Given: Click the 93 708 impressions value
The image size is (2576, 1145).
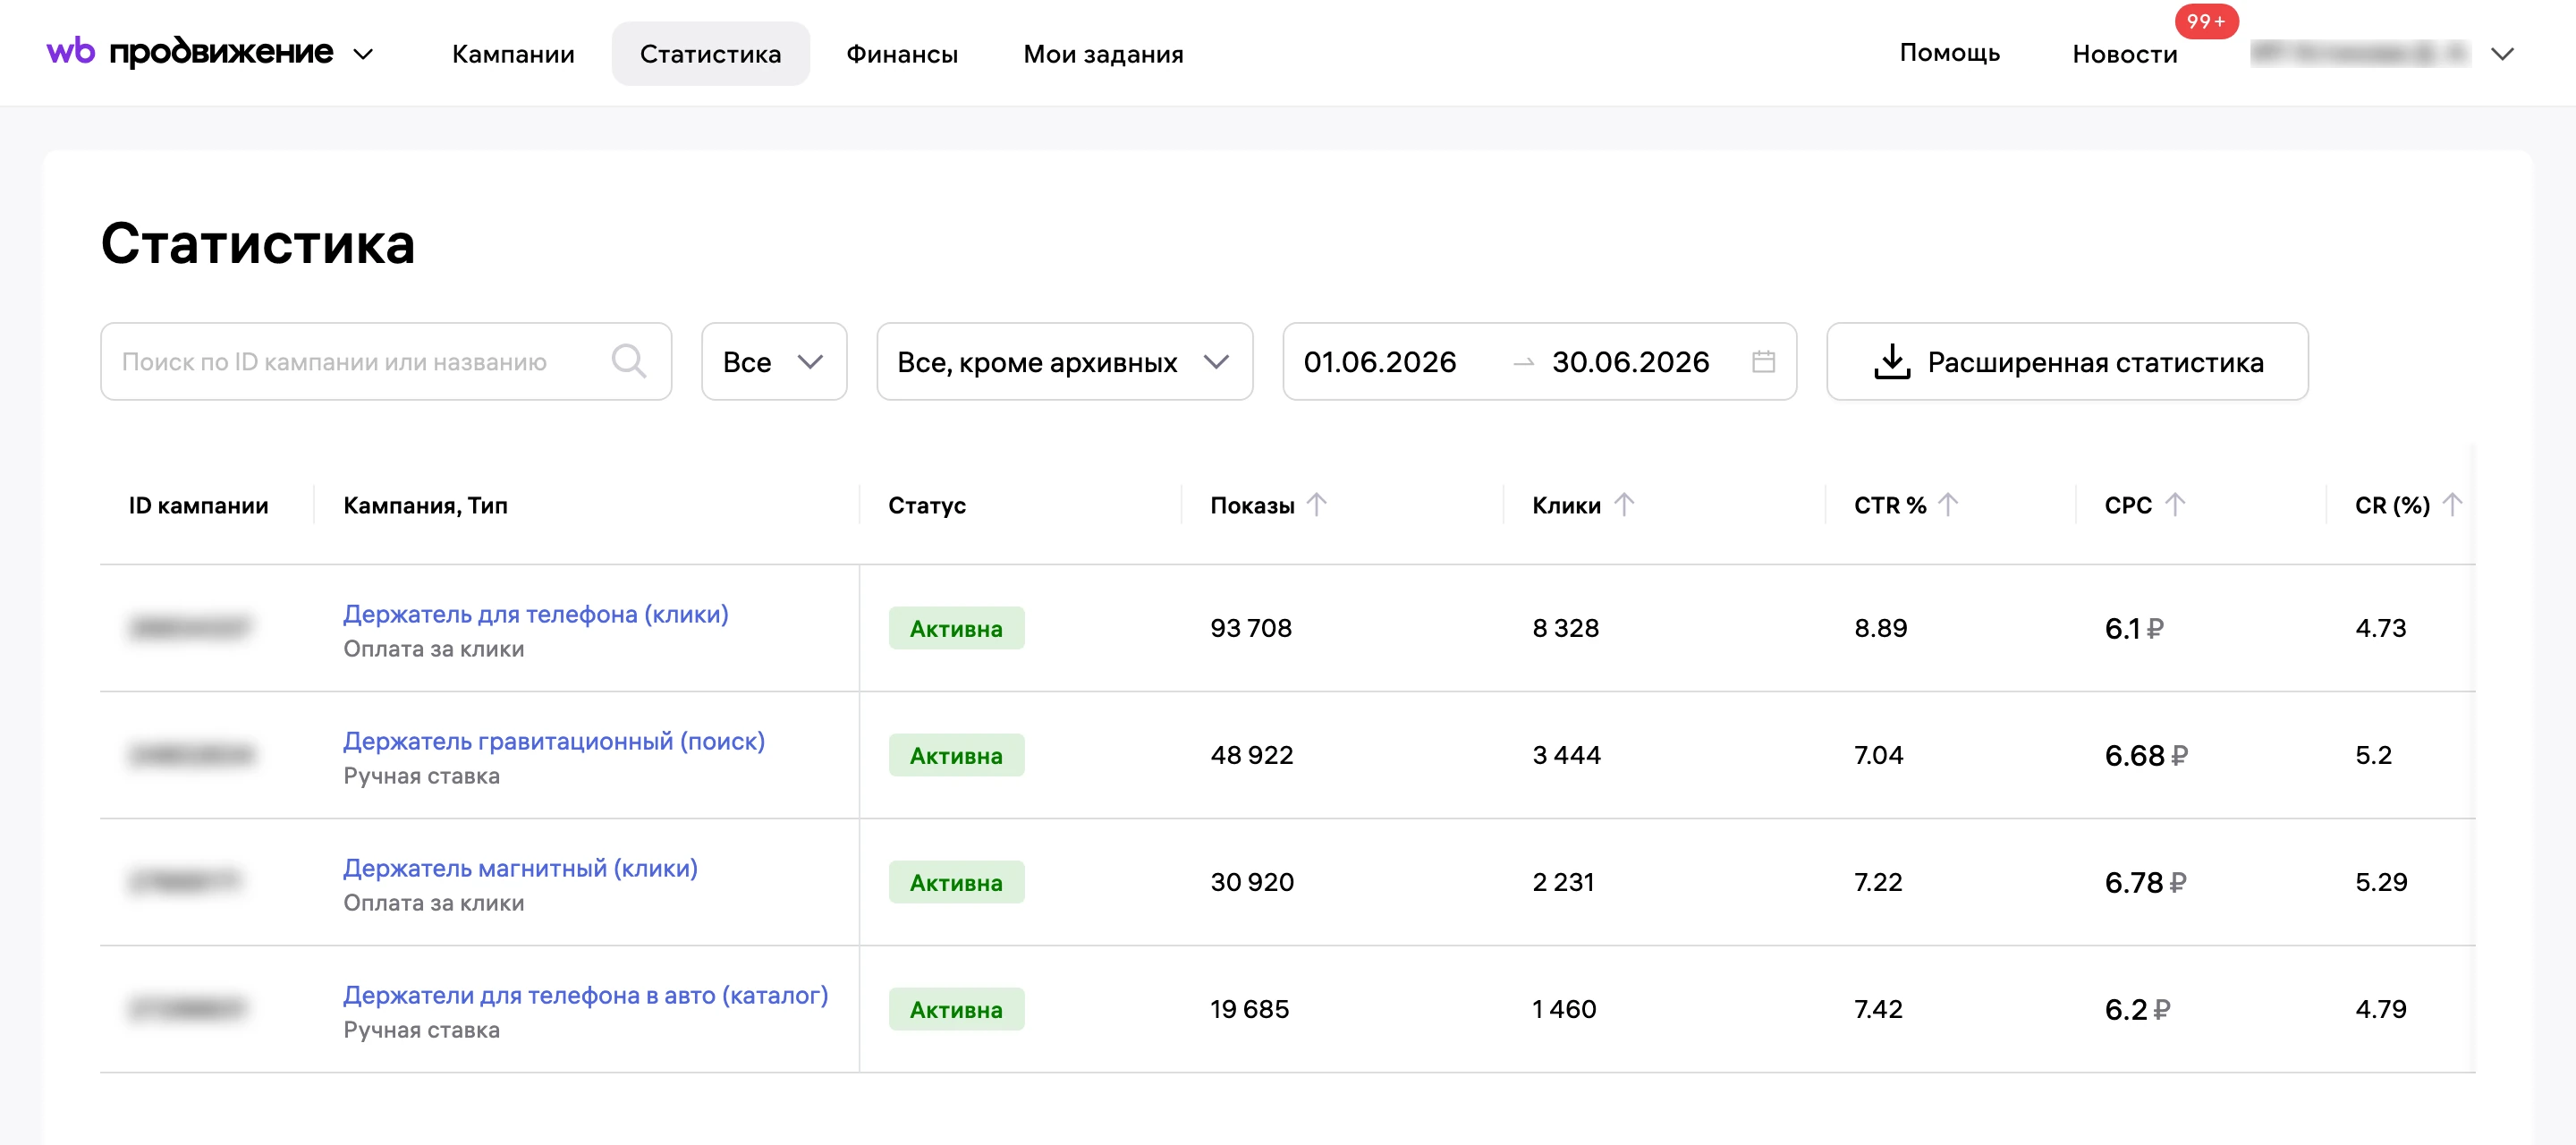Looking at the screenshot, I should pyautogui.click(x=1250, y=628).
